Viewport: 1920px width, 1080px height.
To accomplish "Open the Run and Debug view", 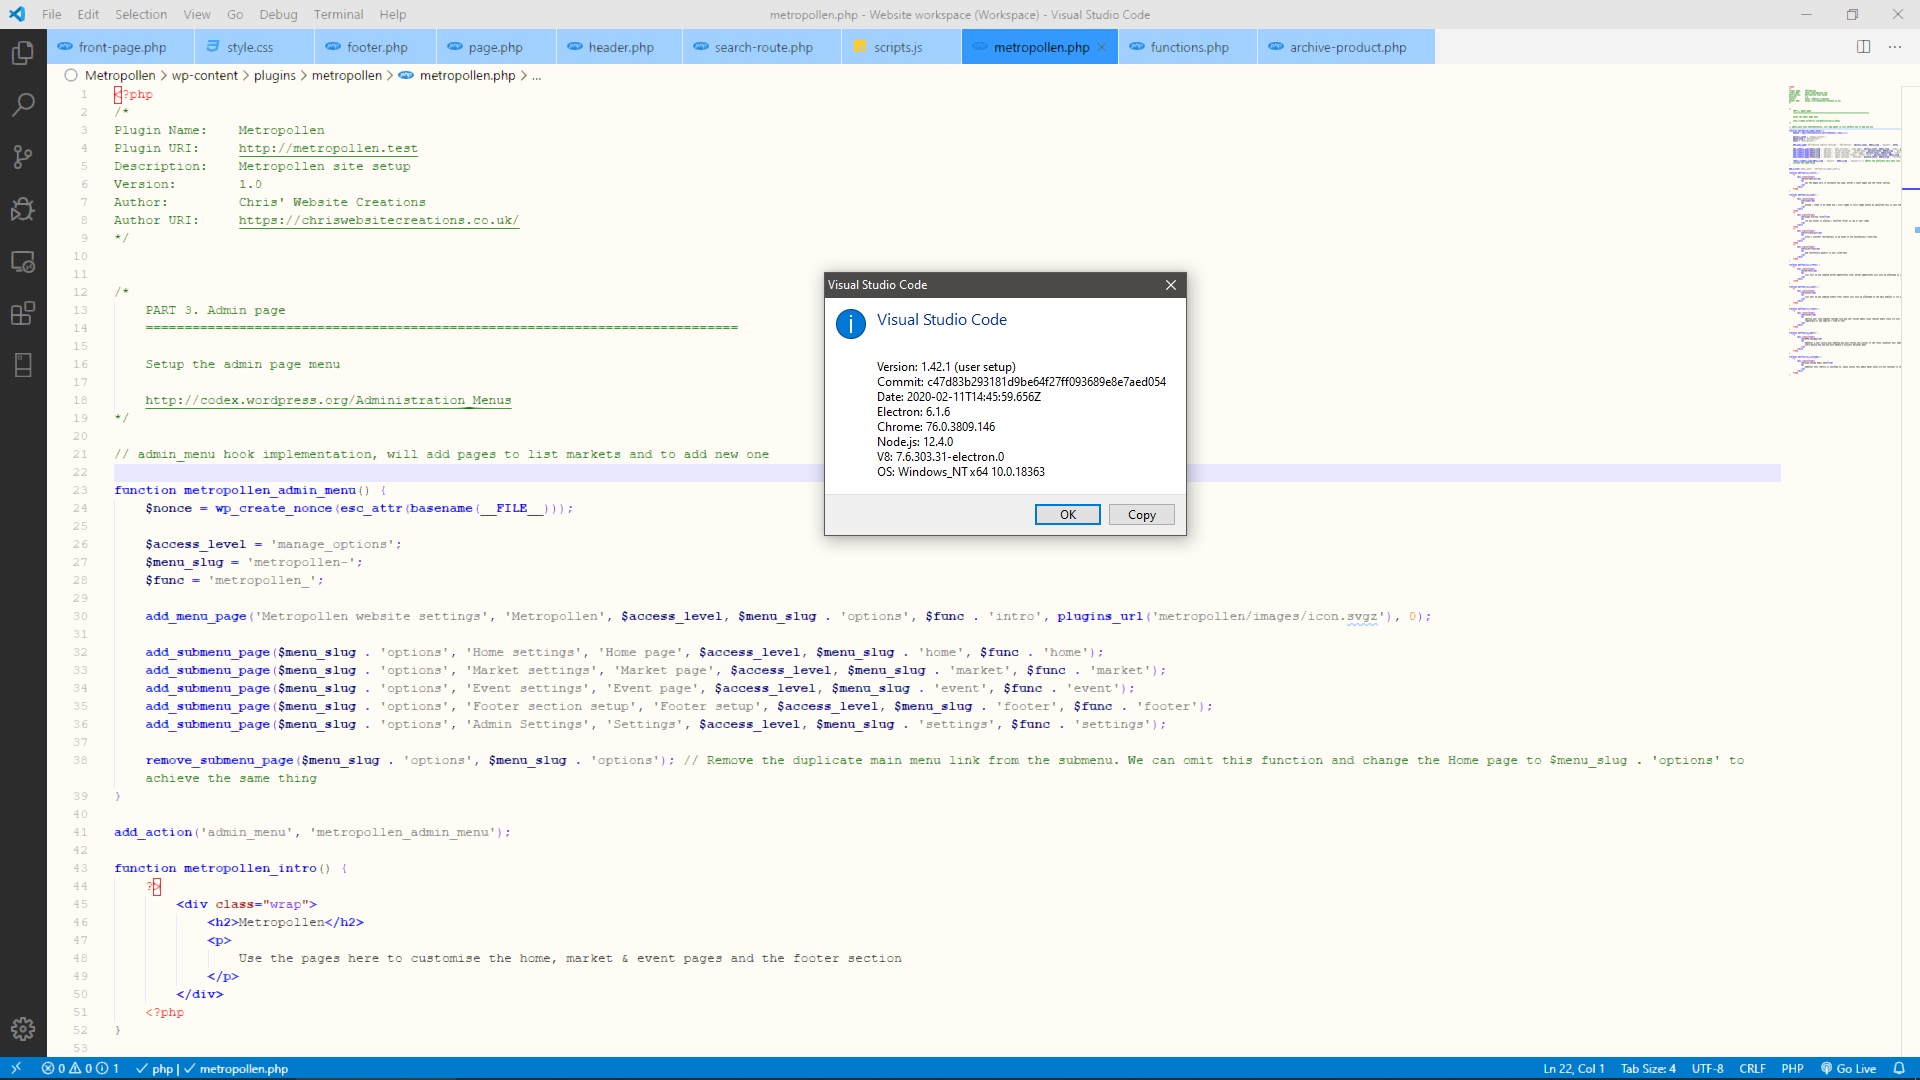I will click(x=22, y=209).
